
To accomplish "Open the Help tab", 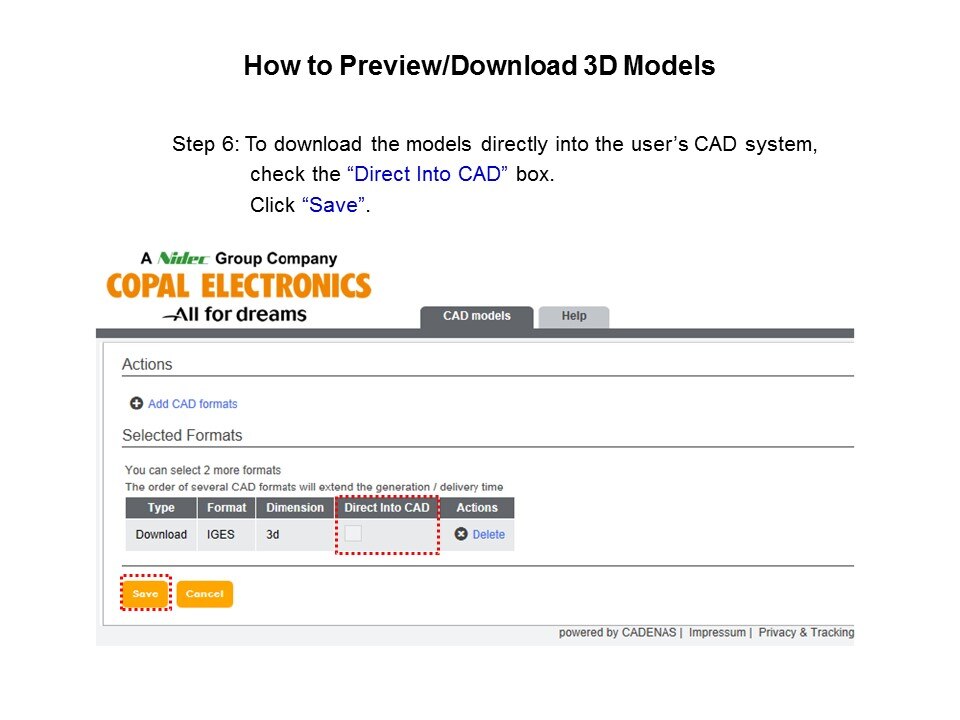I will [x=574, y=316].
